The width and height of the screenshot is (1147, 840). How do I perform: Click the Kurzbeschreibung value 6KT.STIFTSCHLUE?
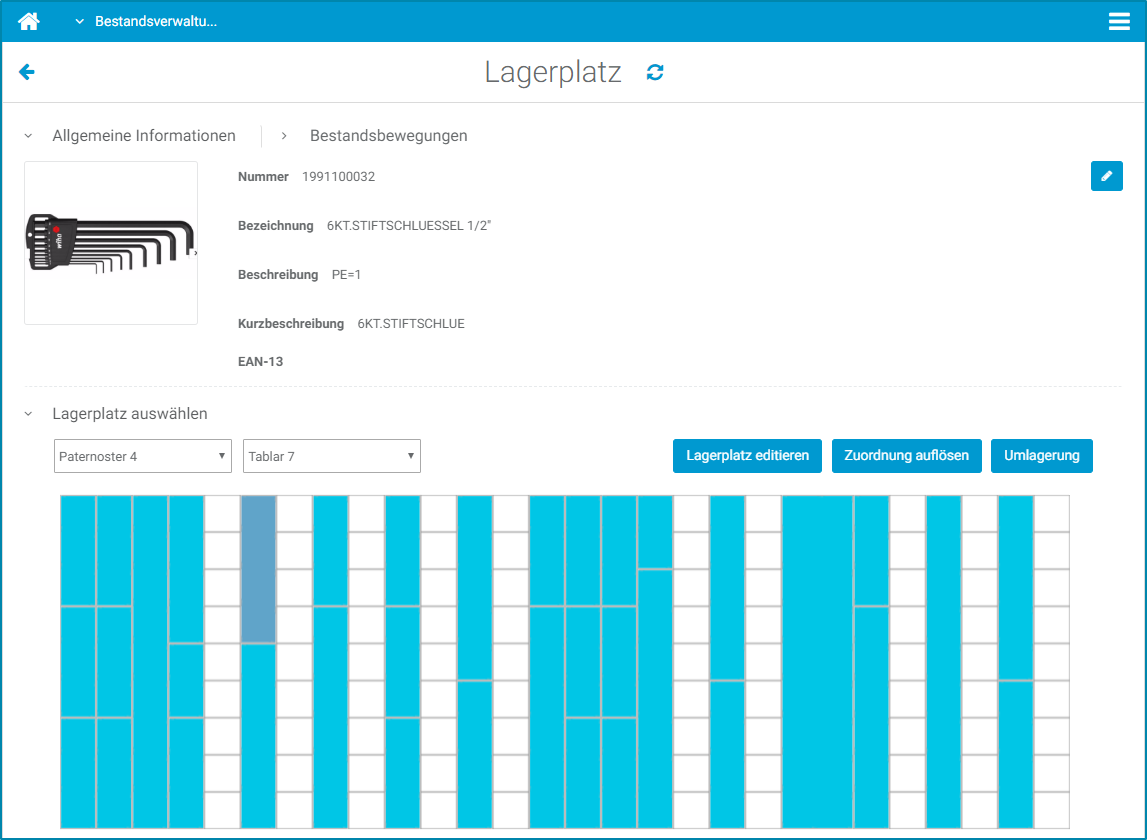pyautogui.click(x=411, y=323)
